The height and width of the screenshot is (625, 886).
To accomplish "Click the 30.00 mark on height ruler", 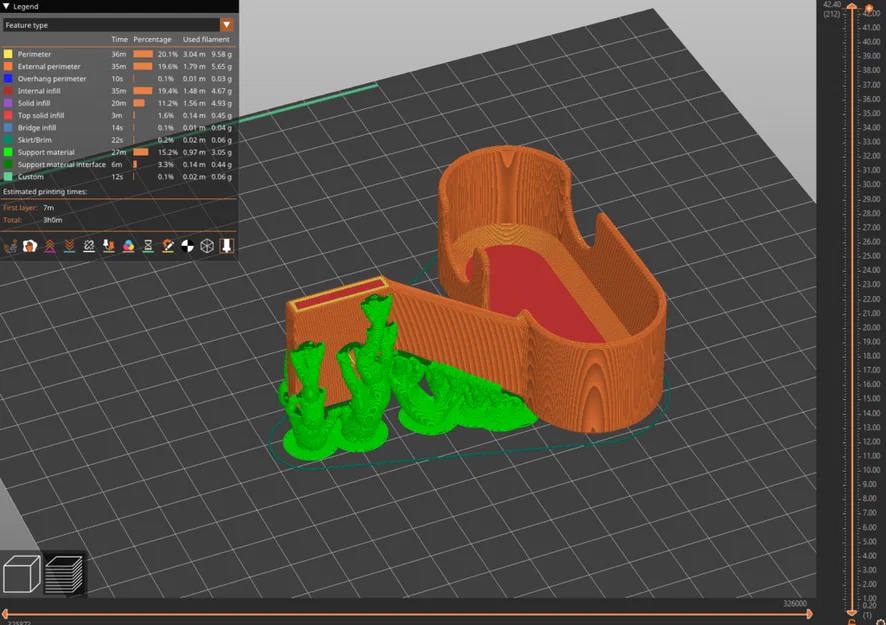I will [x=871, y=184].
